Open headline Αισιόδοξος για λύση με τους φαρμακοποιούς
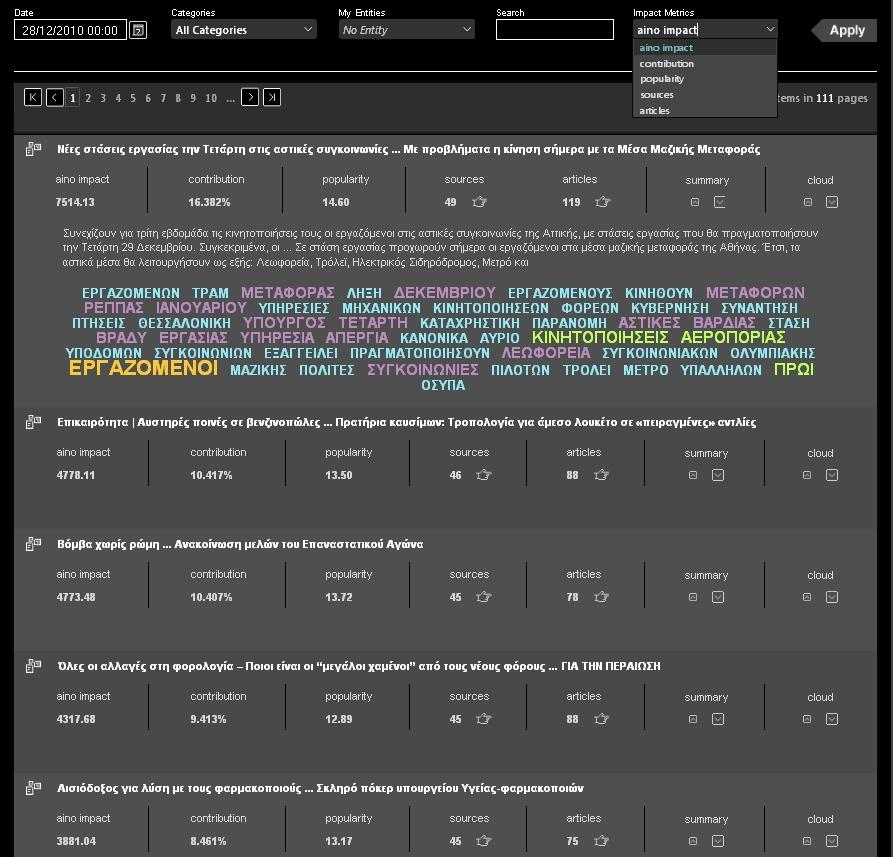The height and width of the screenshot is (857, 893). [x=320, y=788]
